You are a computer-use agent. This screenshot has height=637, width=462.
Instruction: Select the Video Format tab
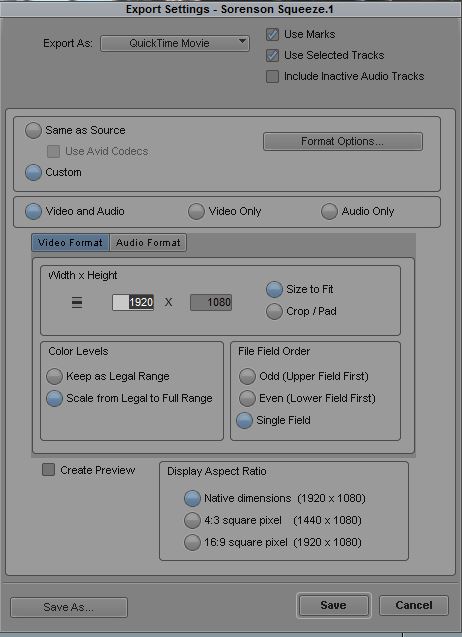[x=70, y=243]
